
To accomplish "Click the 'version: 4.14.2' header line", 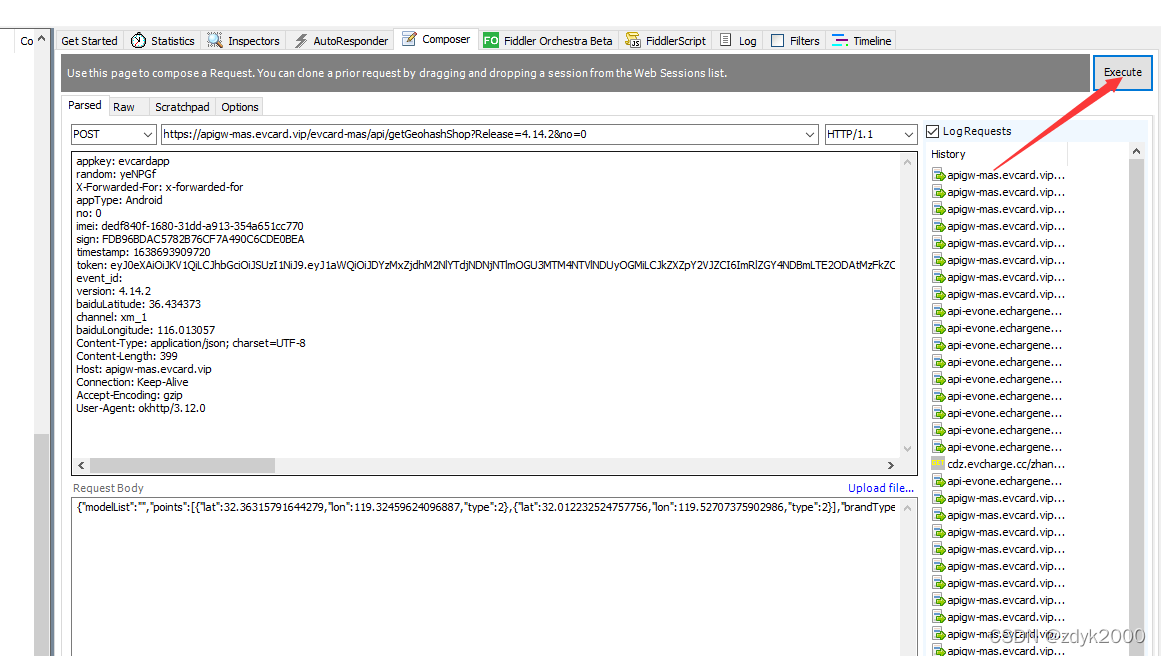I will (x=113, y=291).
